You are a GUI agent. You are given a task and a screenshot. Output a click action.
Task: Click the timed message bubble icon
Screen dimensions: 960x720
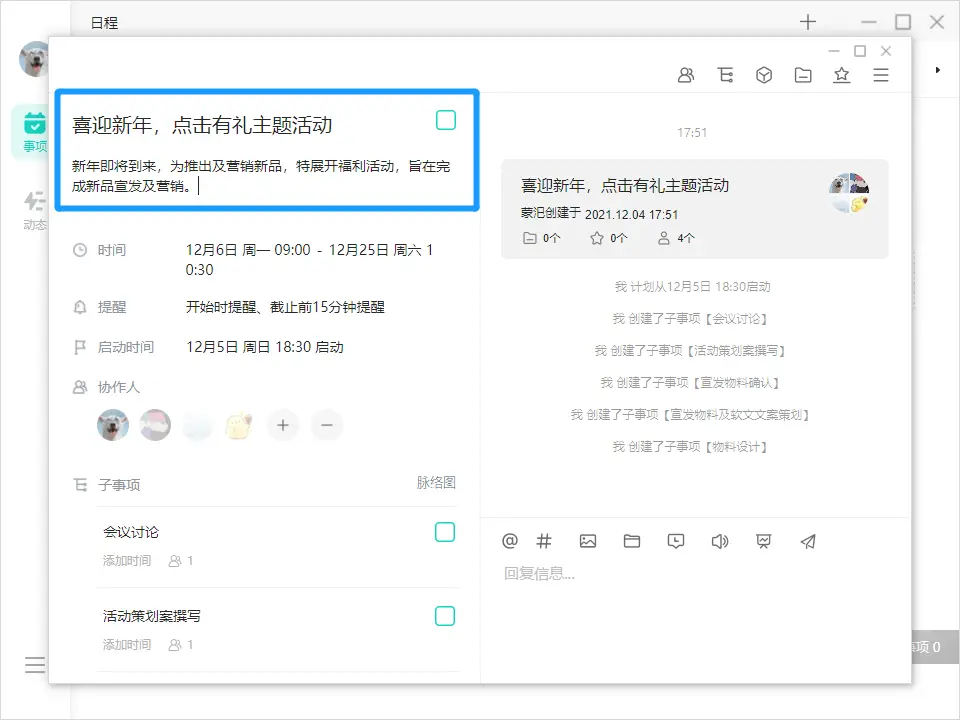[676, 541]
